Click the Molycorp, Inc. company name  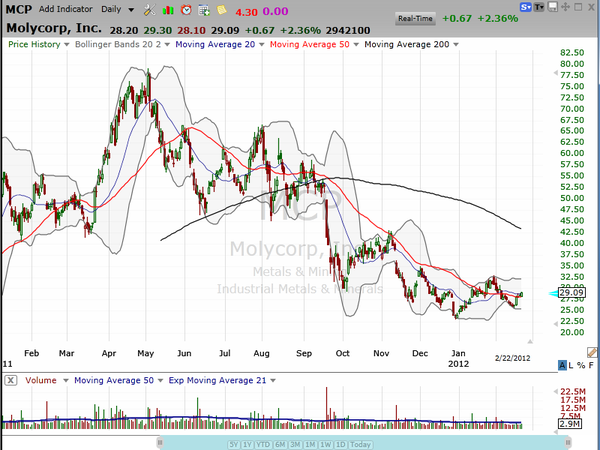(54, 28)
